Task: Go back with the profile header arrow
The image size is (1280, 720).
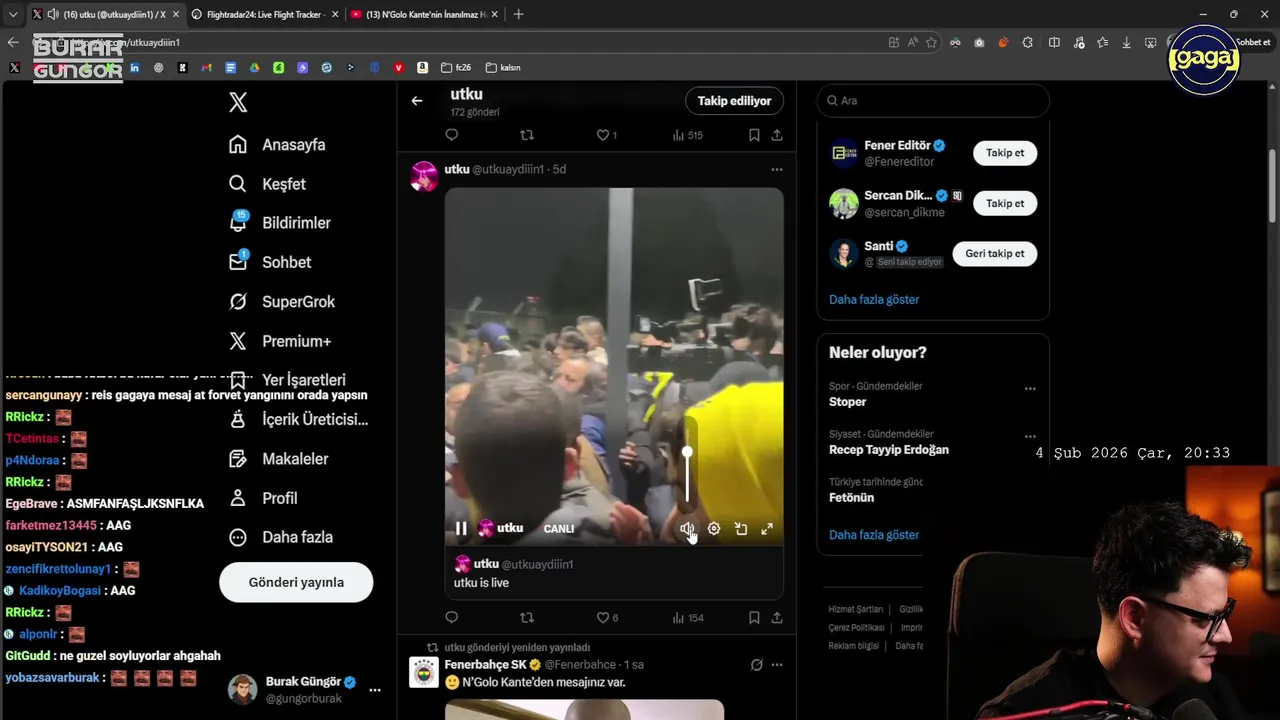Action: point(417,100)
